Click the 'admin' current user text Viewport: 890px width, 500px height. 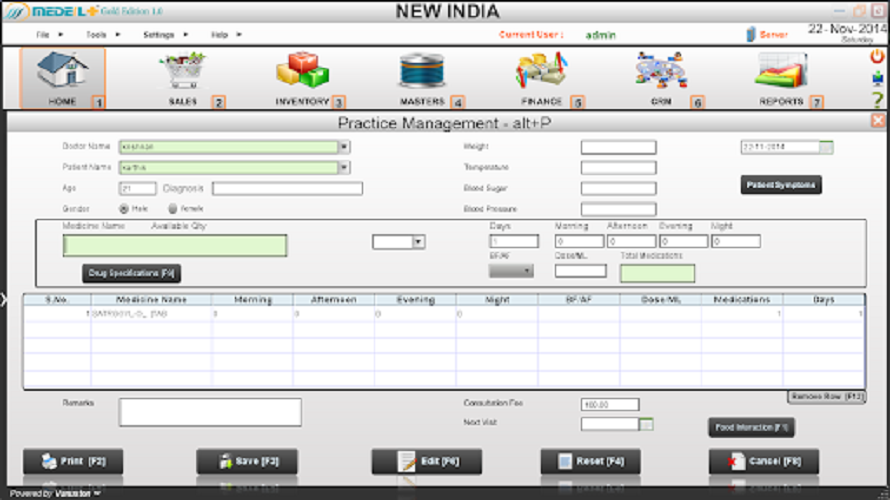tap(601, 35)
